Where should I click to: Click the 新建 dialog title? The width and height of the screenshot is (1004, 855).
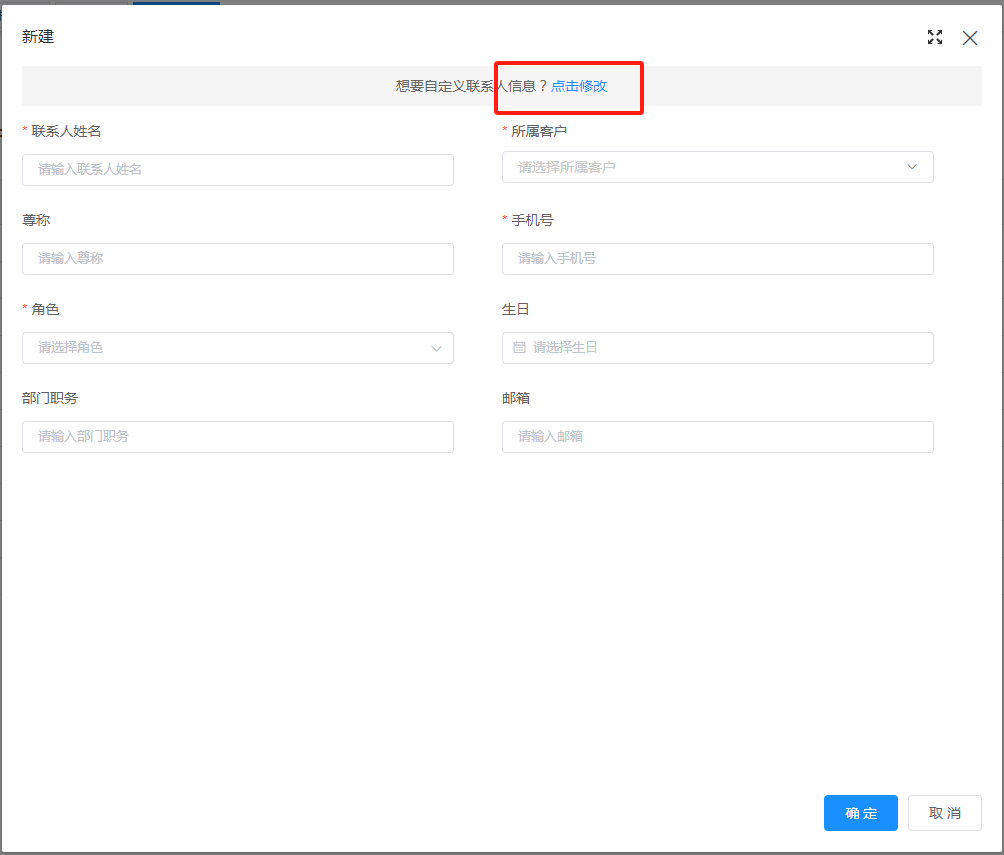[38, 37]
